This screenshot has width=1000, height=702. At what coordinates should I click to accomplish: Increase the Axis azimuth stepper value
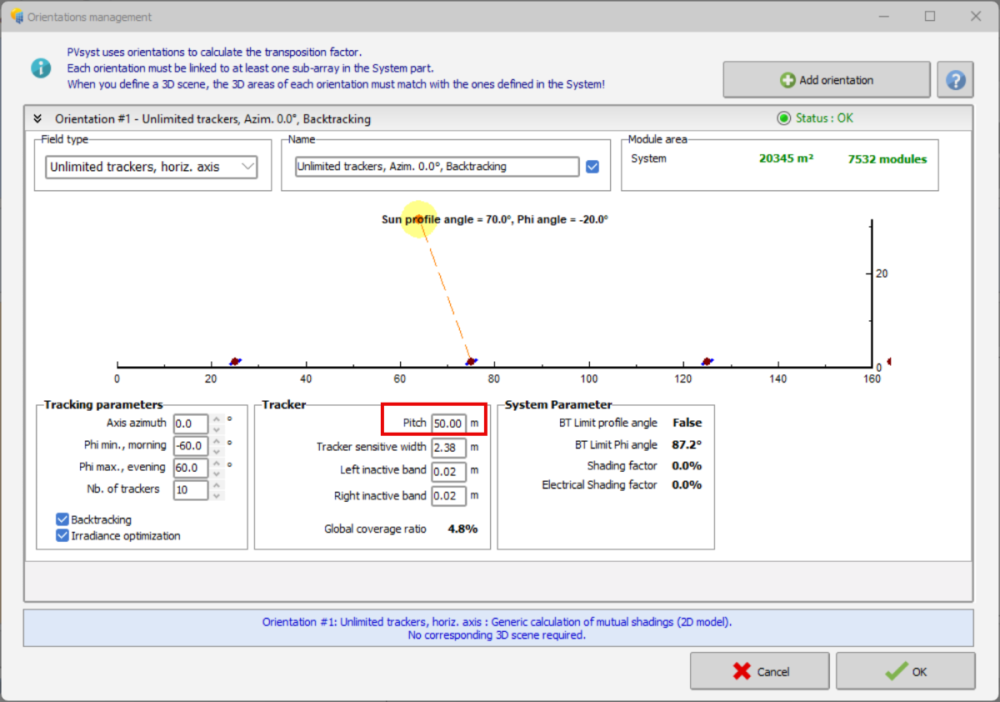(x=217, y=419)
